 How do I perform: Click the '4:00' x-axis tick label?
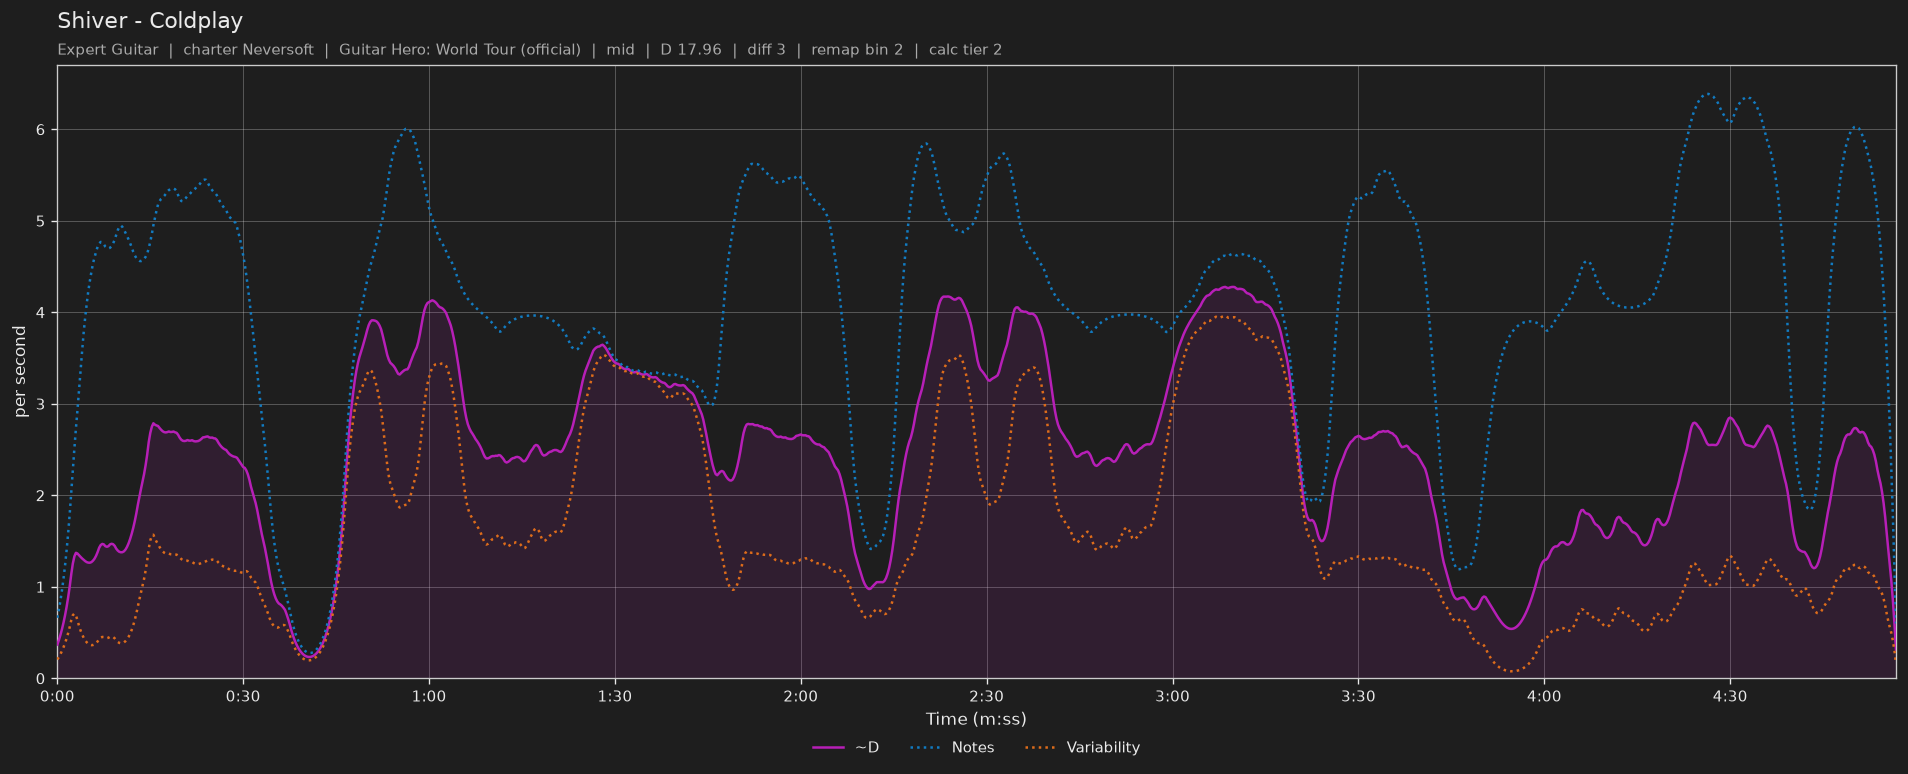[1544, 696]
